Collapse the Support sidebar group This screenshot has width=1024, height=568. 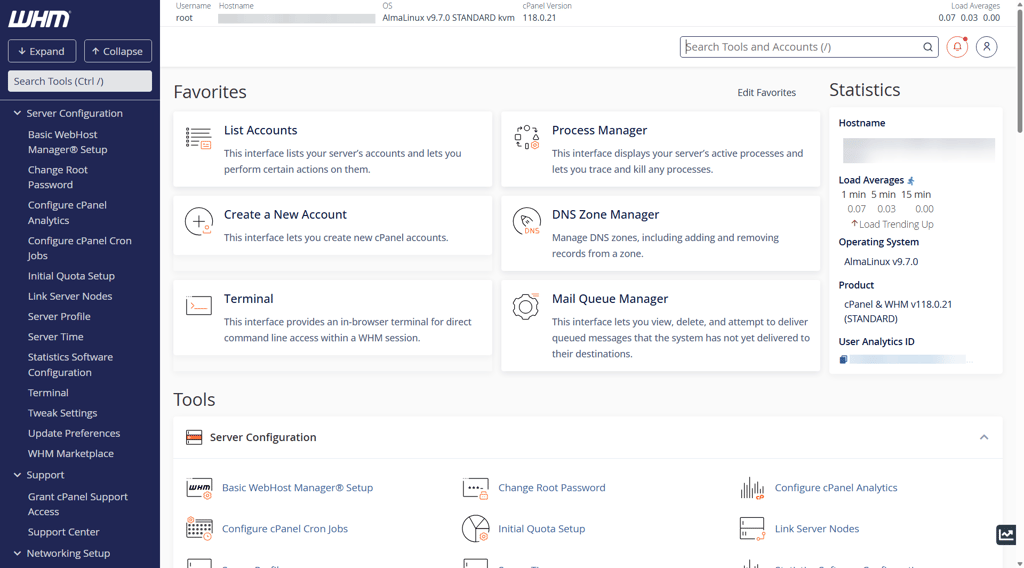(18, 475)
